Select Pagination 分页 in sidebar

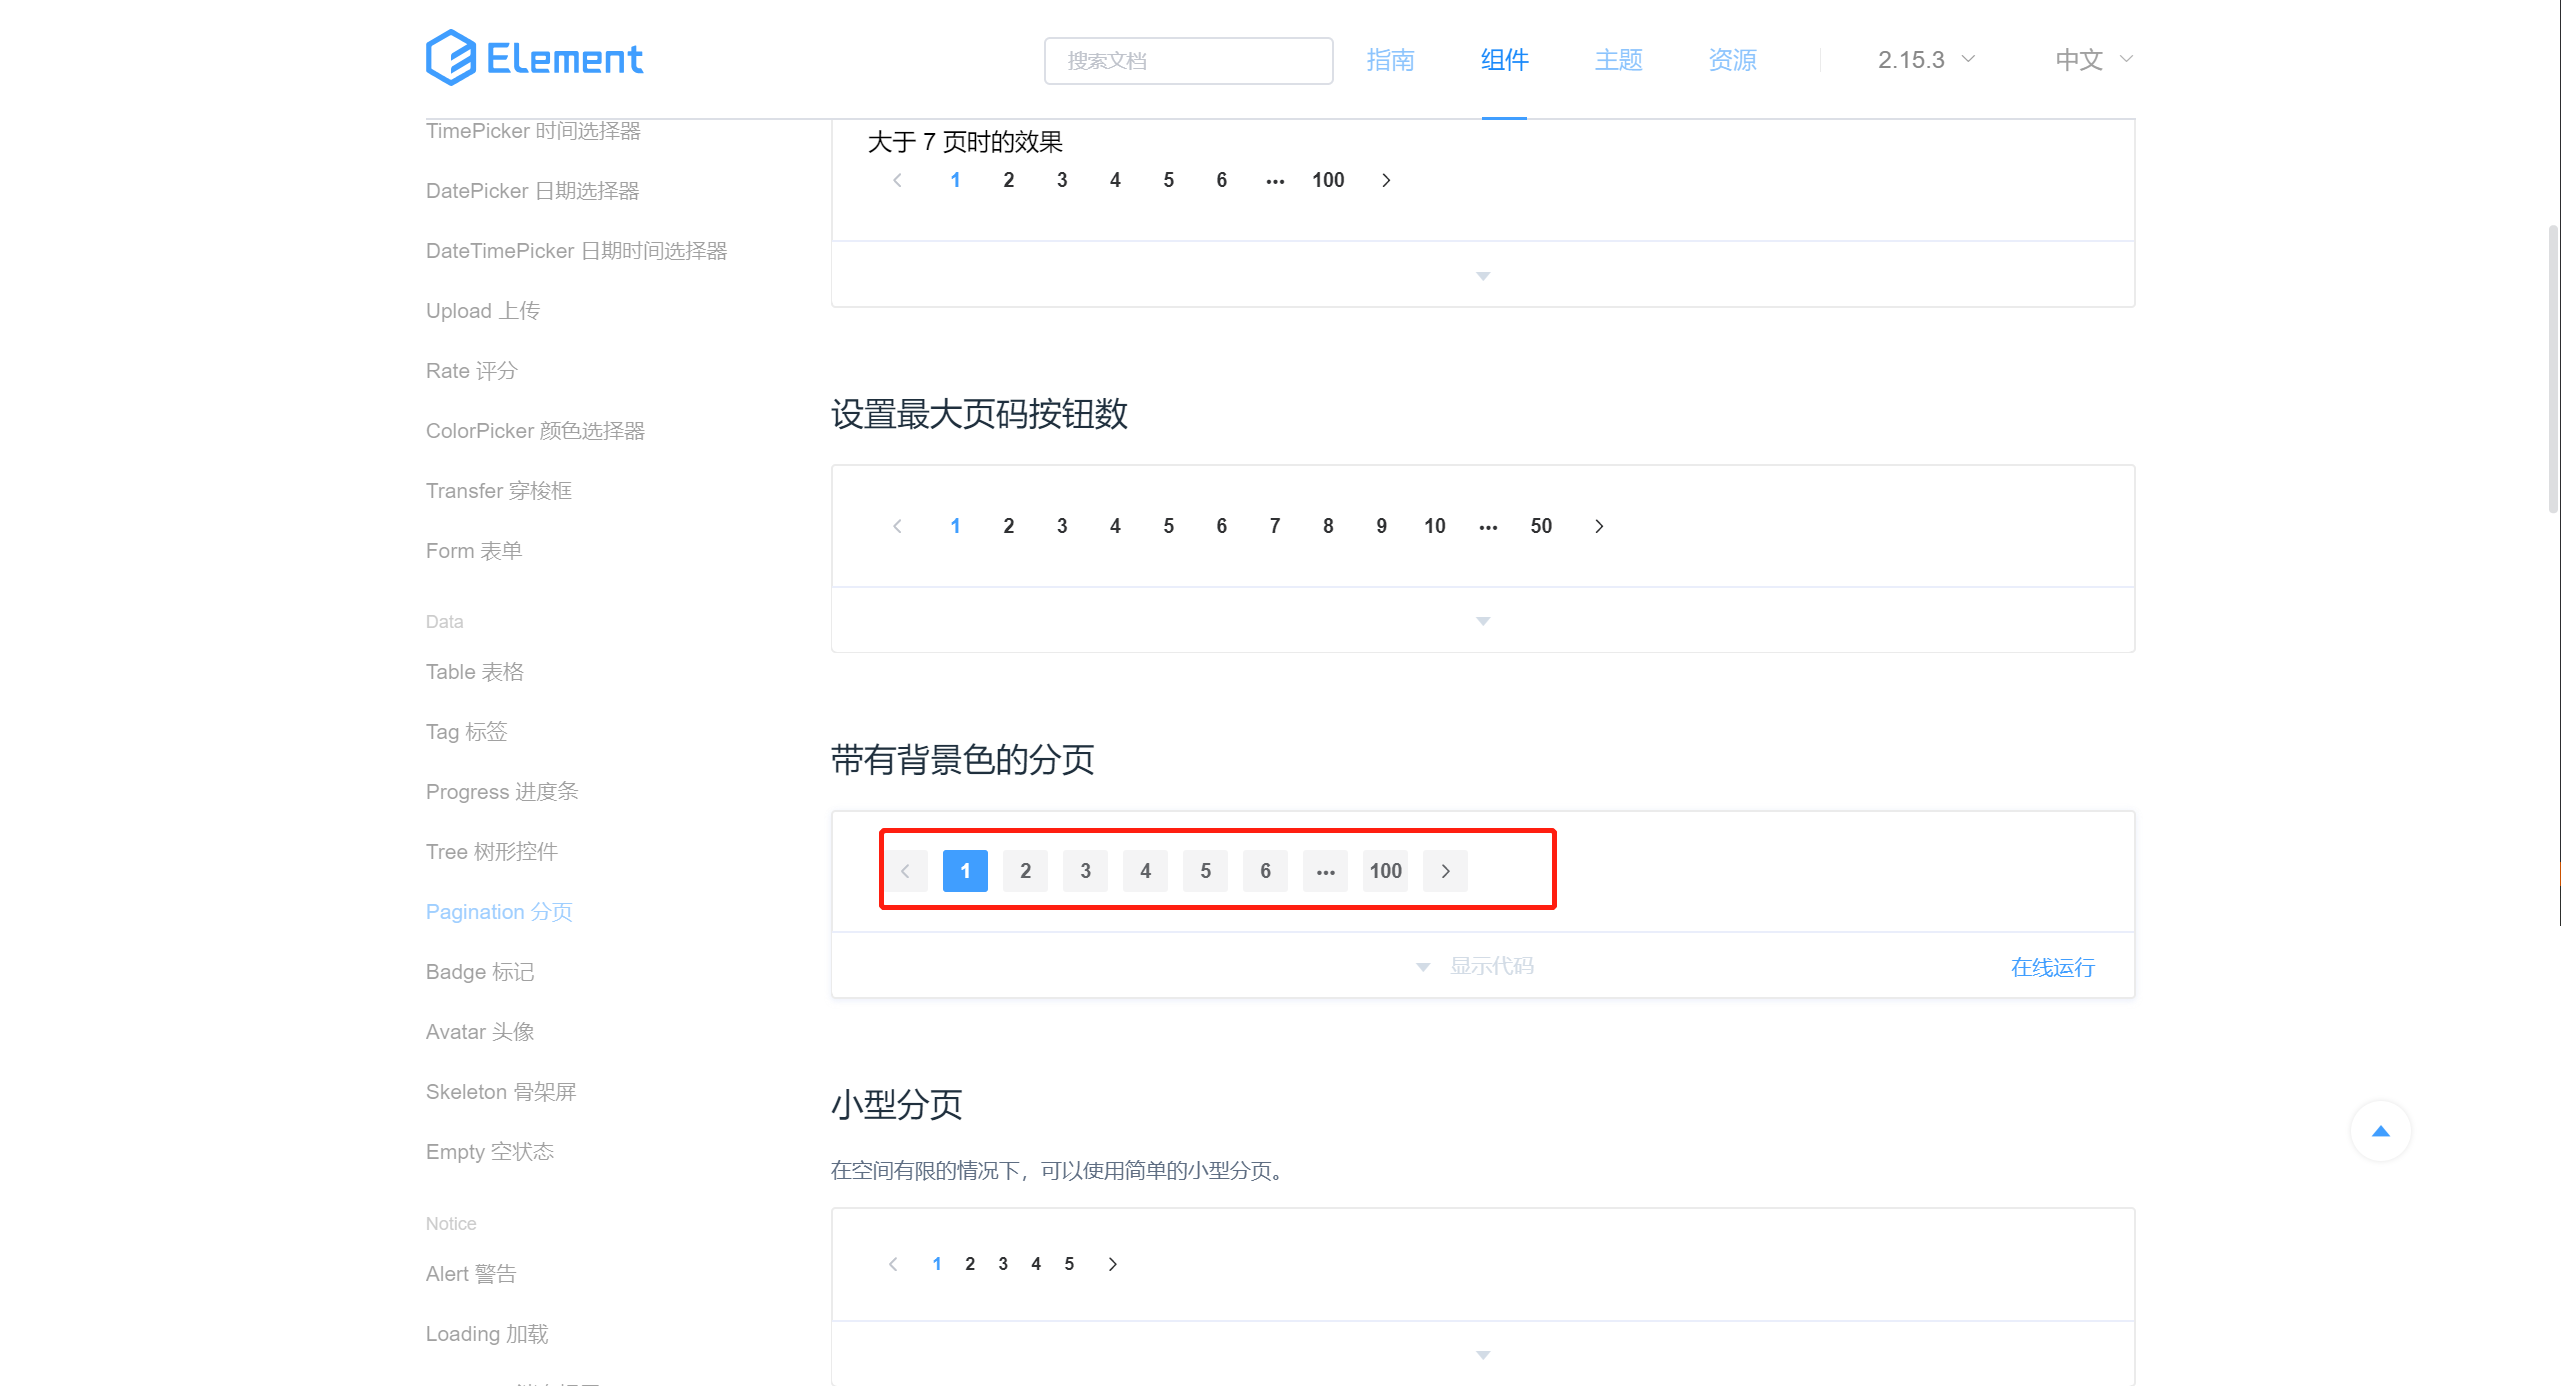(x=499, y=912)
